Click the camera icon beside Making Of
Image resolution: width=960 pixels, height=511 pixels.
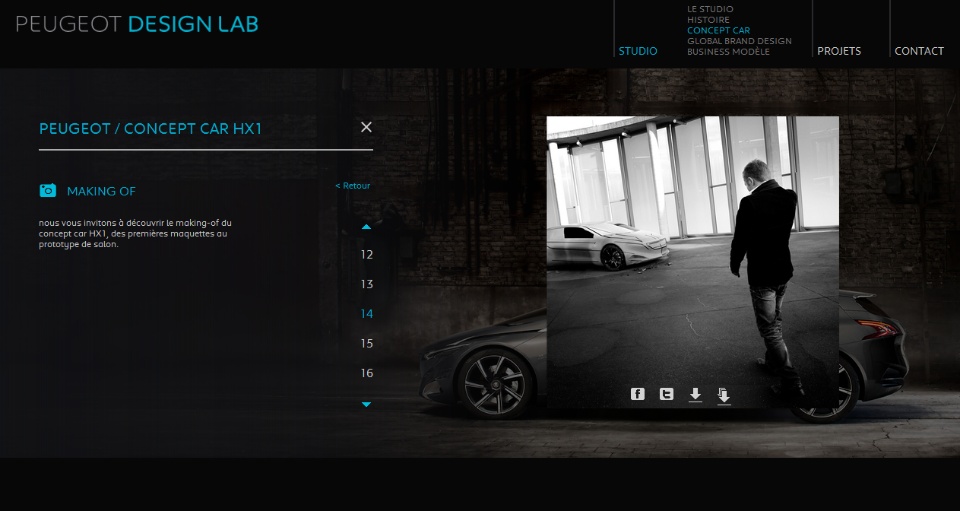point(48,190)
